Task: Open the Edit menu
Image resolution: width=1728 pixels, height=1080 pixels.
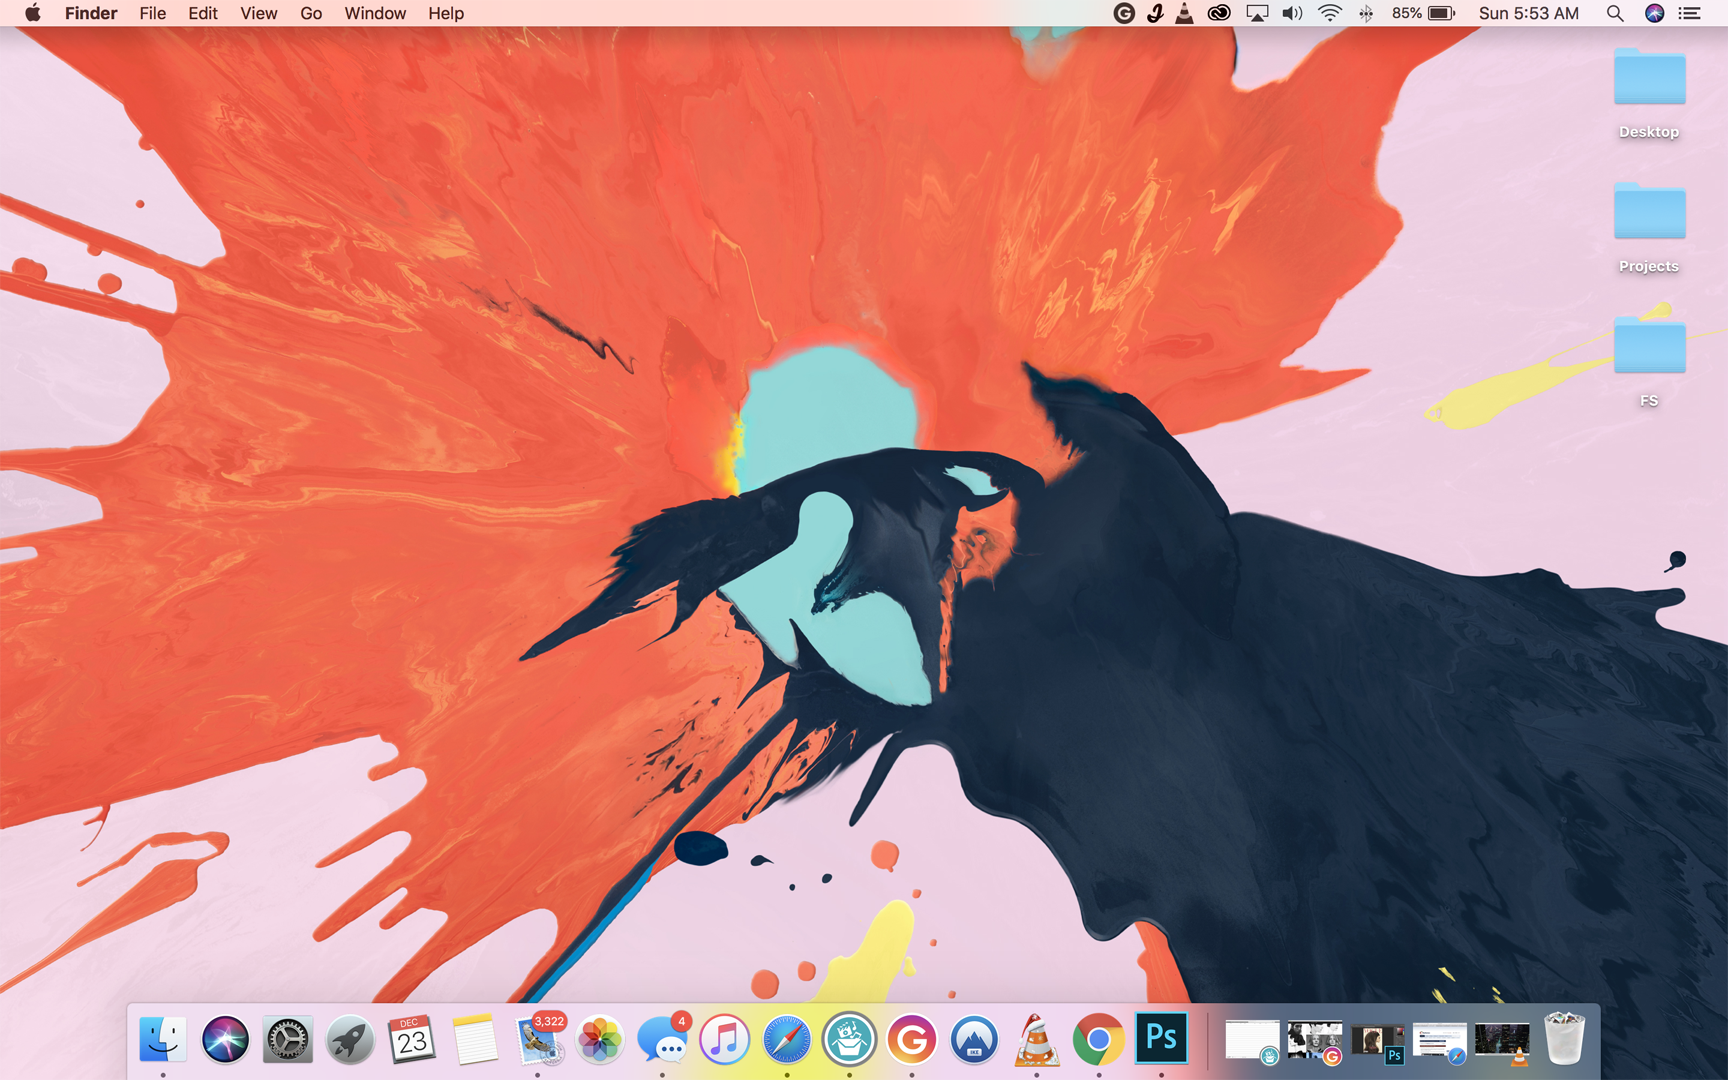Action: coord(203,13)
